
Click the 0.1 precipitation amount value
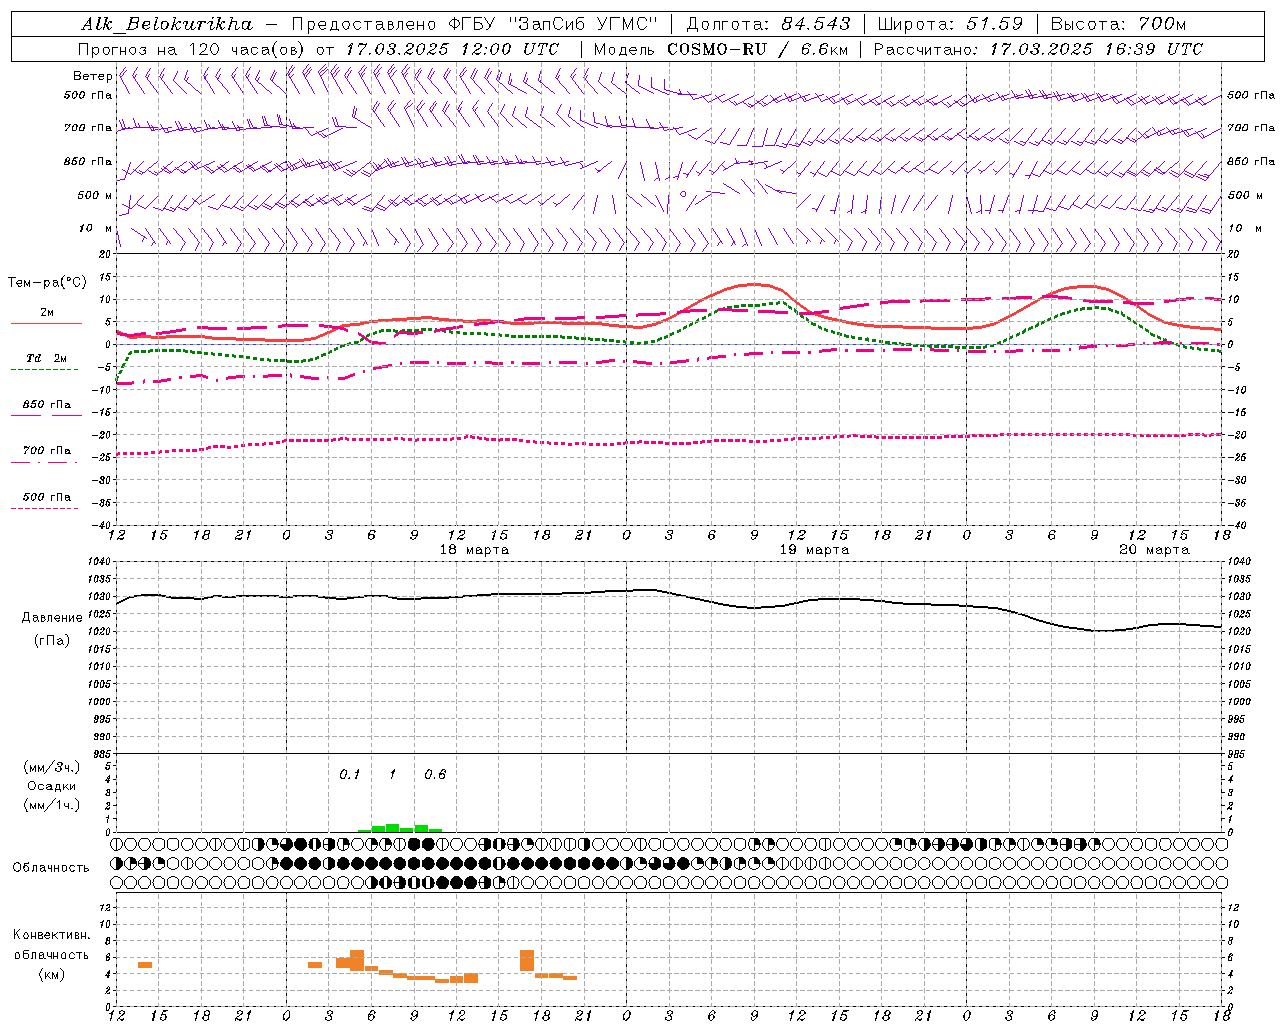tap(349, 775)
